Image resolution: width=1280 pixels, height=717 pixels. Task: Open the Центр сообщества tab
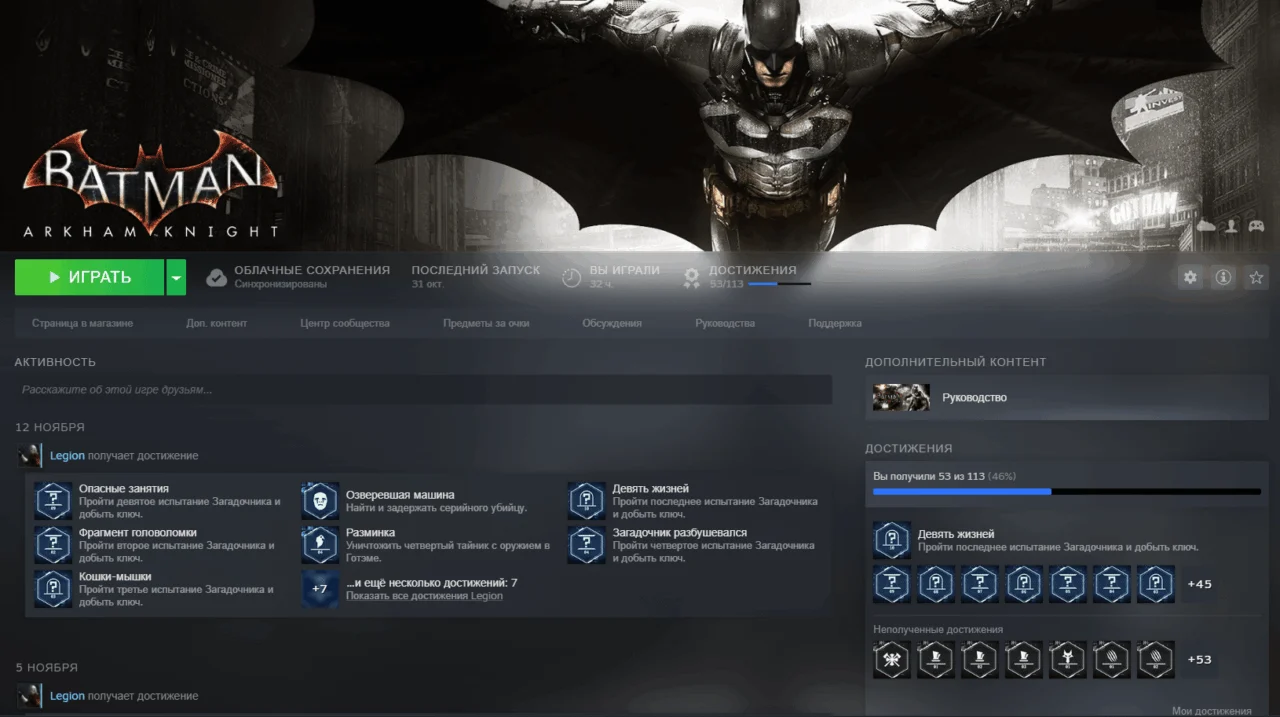click(345, 323)
